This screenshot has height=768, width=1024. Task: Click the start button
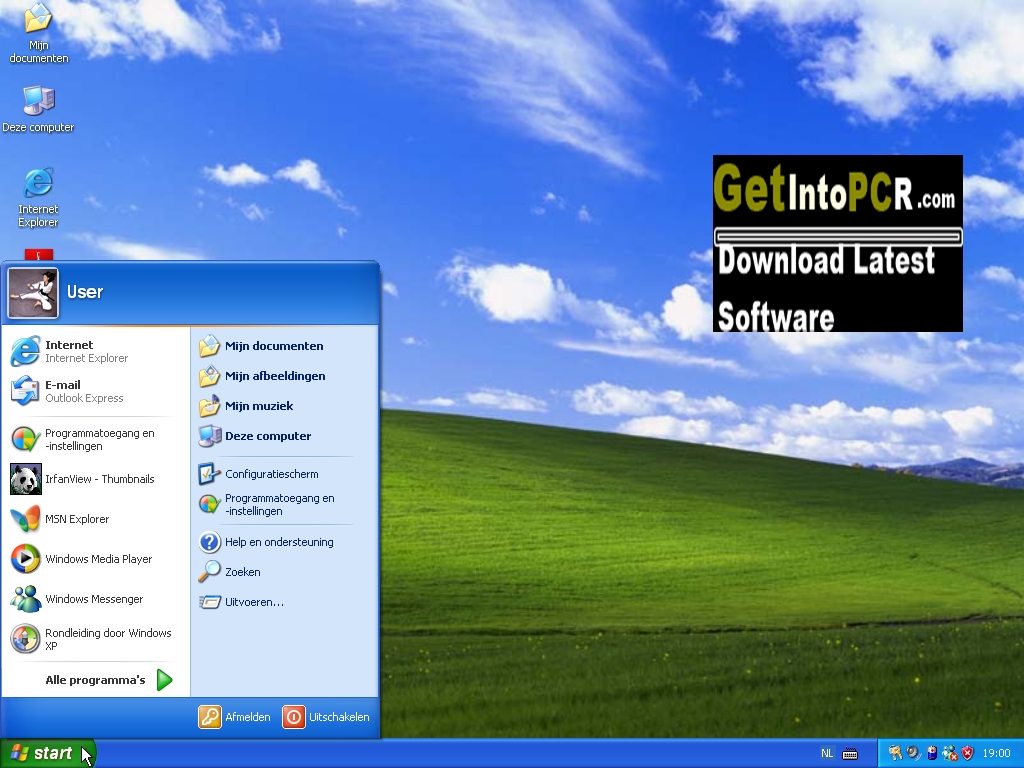tap(48, 754)
